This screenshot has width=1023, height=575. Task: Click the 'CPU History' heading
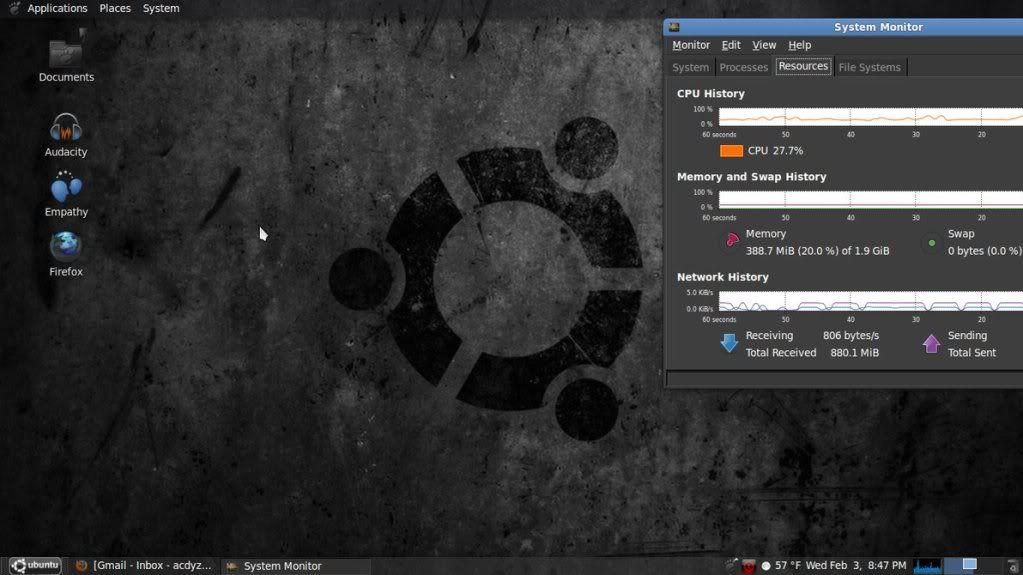click(x=710, y=93)
